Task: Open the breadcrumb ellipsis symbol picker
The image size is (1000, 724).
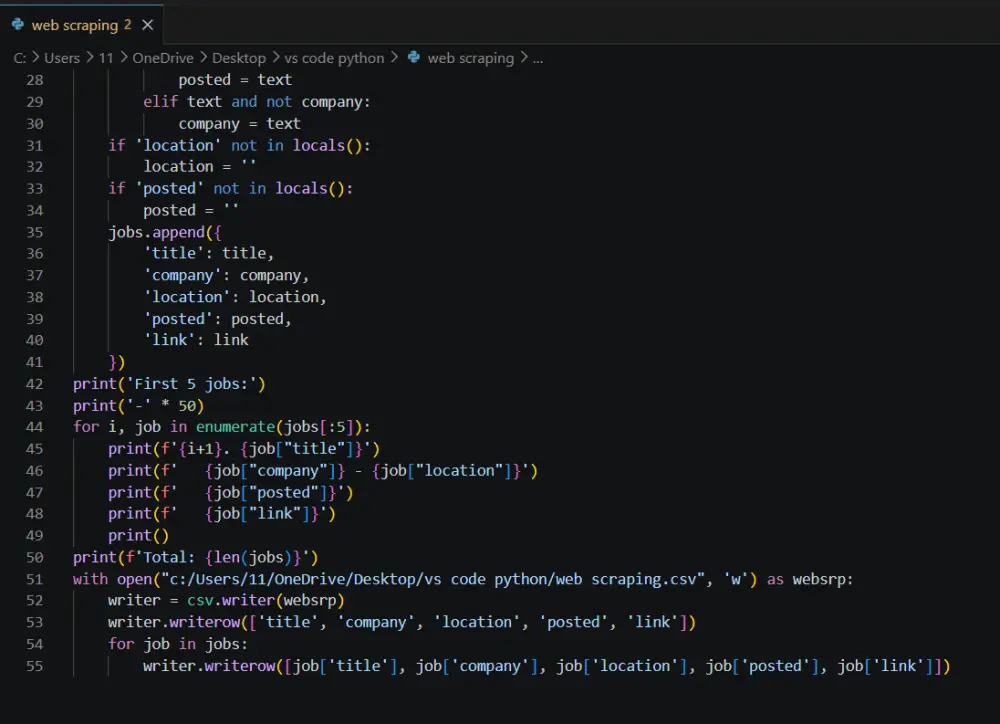Action: pyautogui.click(x=538, y=59)
